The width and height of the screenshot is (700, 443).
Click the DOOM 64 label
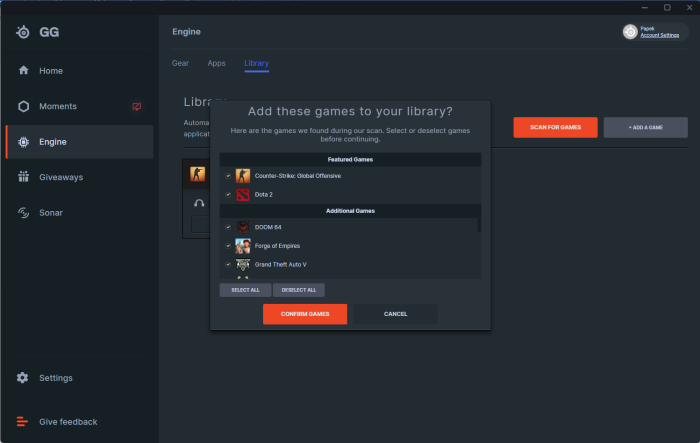[x=268, y=227]
